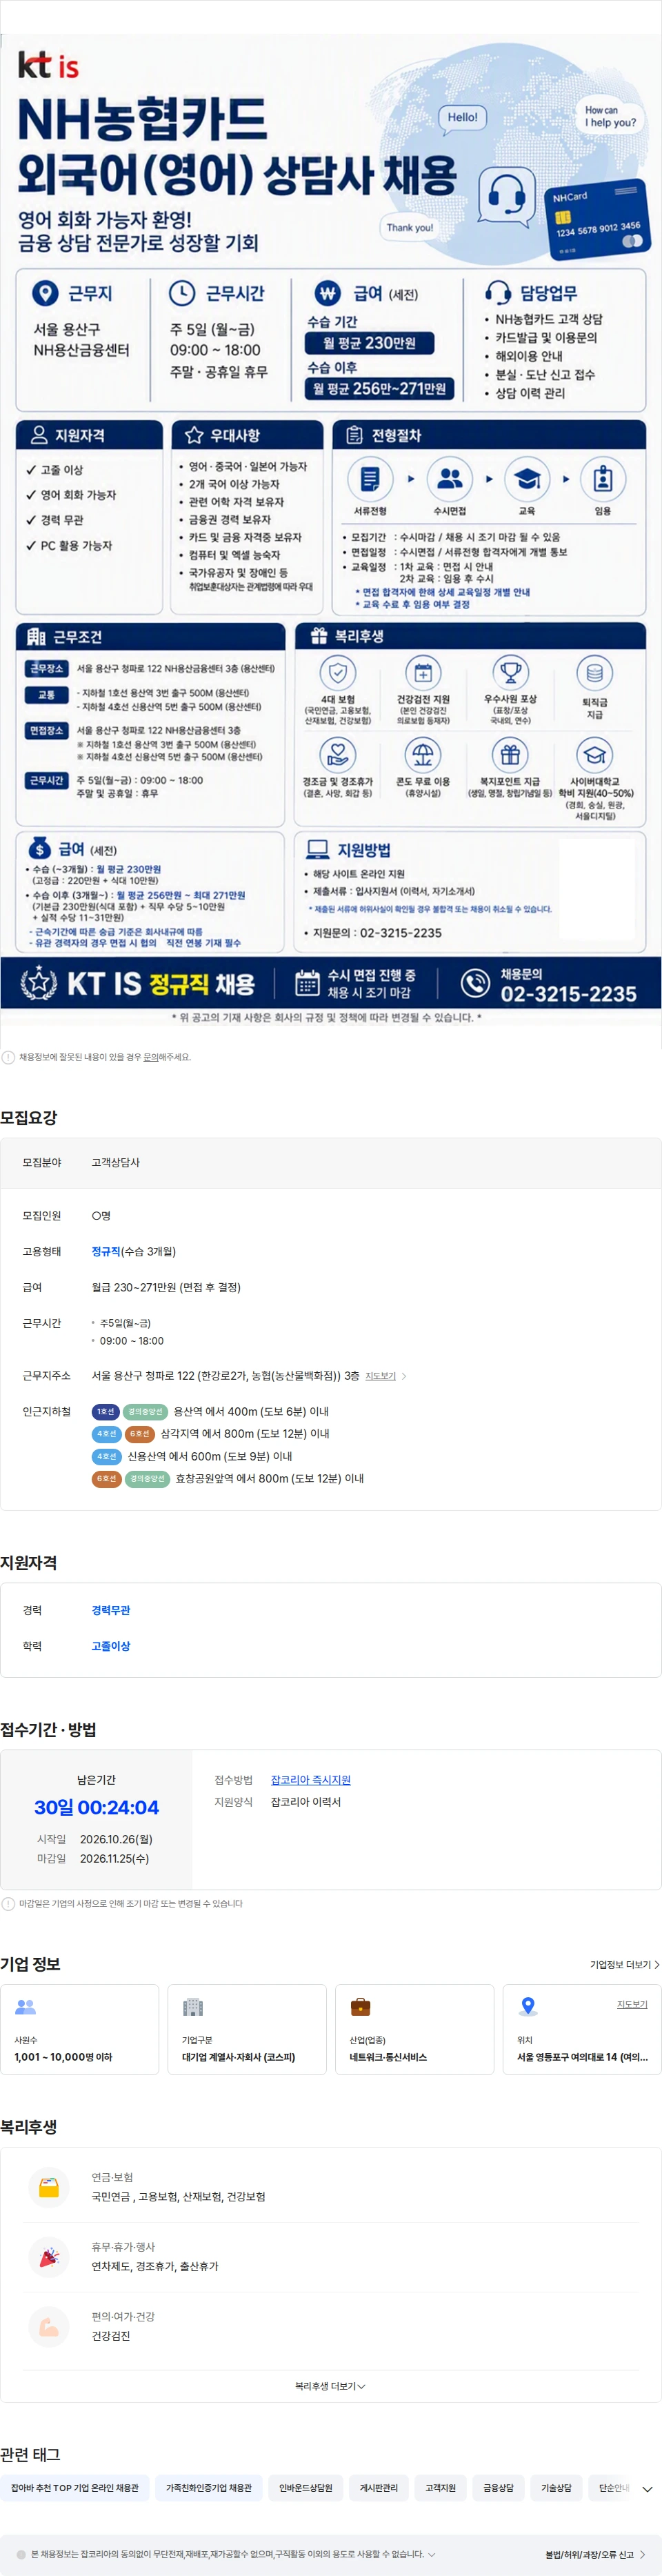Click the 30일 remaining time countdown

pos(97,1807)
